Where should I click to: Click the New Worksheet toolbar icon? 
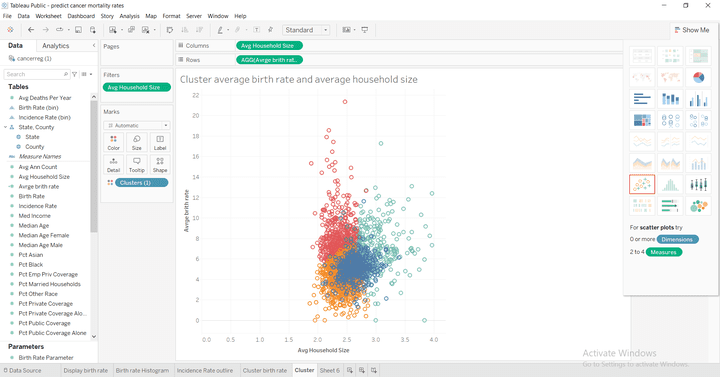coord(112,30)
